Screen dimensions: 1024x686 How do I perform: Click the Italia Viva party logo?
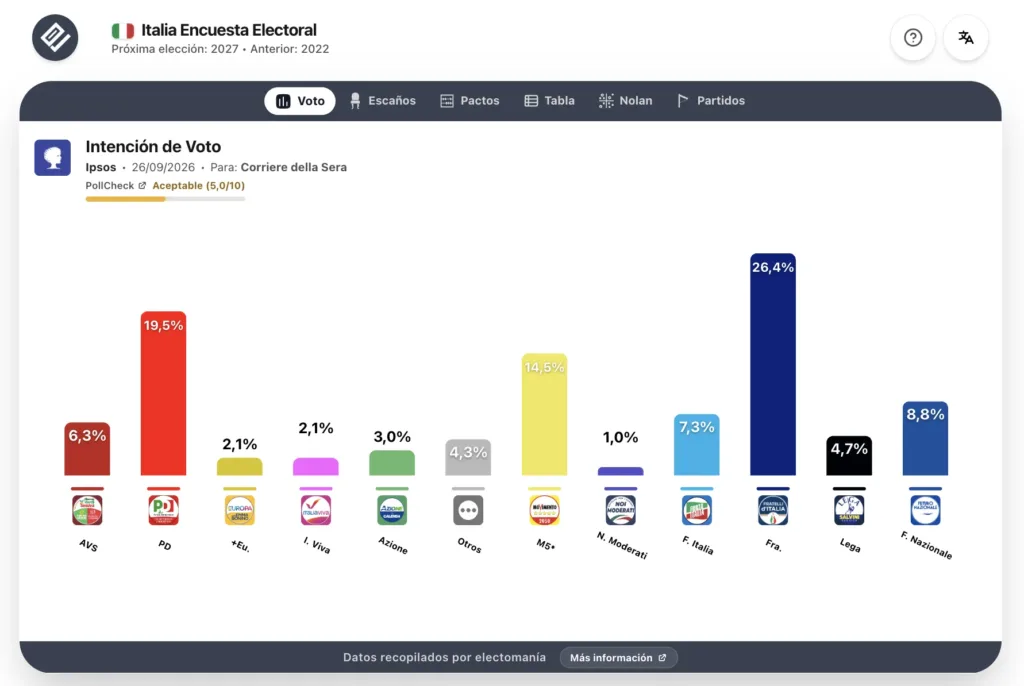tap(315, 510)
